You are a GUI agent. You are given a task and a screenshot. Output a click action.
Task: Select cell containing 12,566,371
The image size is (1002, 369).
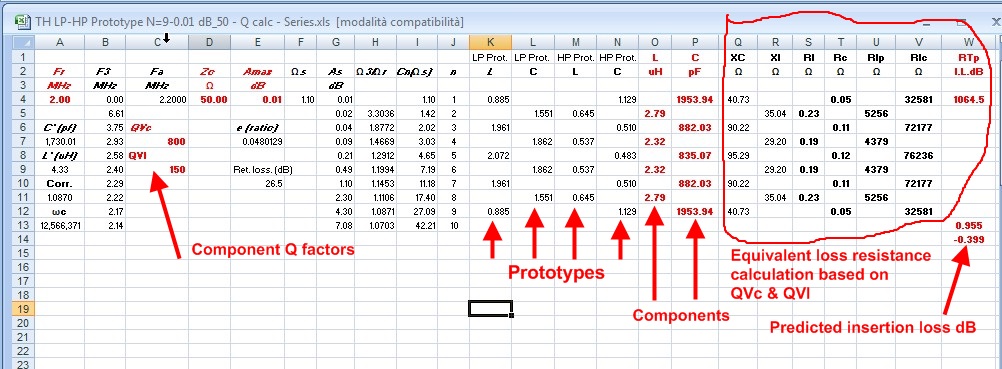click(59, 225)
